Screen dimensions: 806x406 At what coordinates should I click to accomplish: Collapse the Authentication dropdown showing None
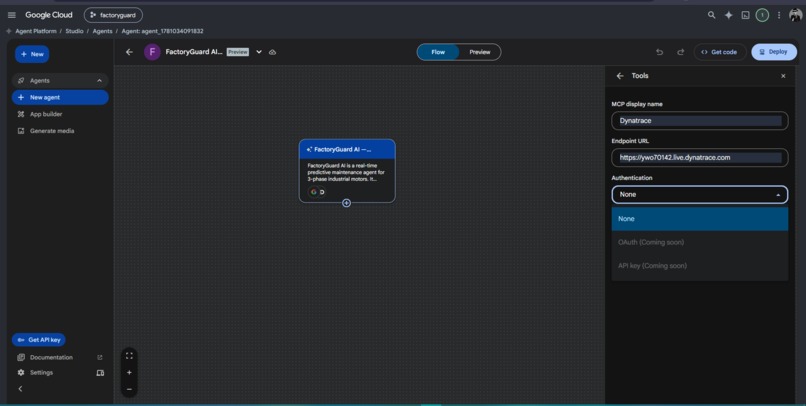700,195
